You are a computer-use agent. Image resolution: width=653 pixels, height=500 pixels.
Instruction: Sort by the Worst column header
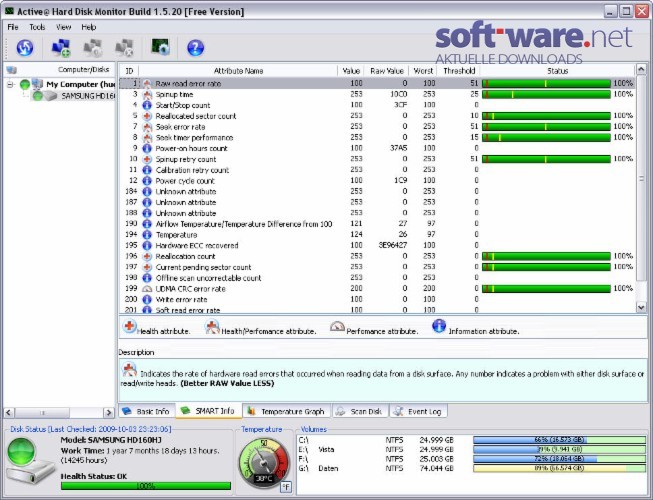(423, 71)
